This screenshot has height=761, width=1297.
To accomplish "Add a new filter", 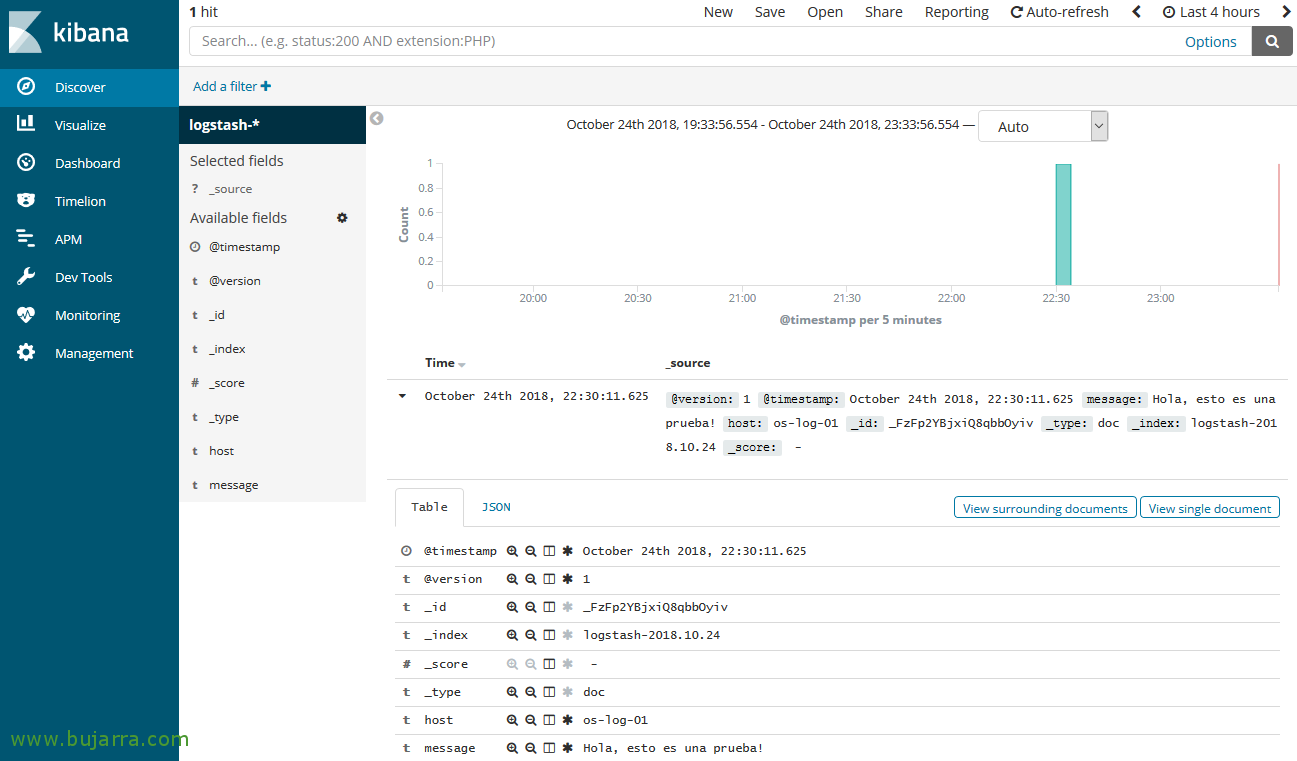I will [x=232, y=87].
